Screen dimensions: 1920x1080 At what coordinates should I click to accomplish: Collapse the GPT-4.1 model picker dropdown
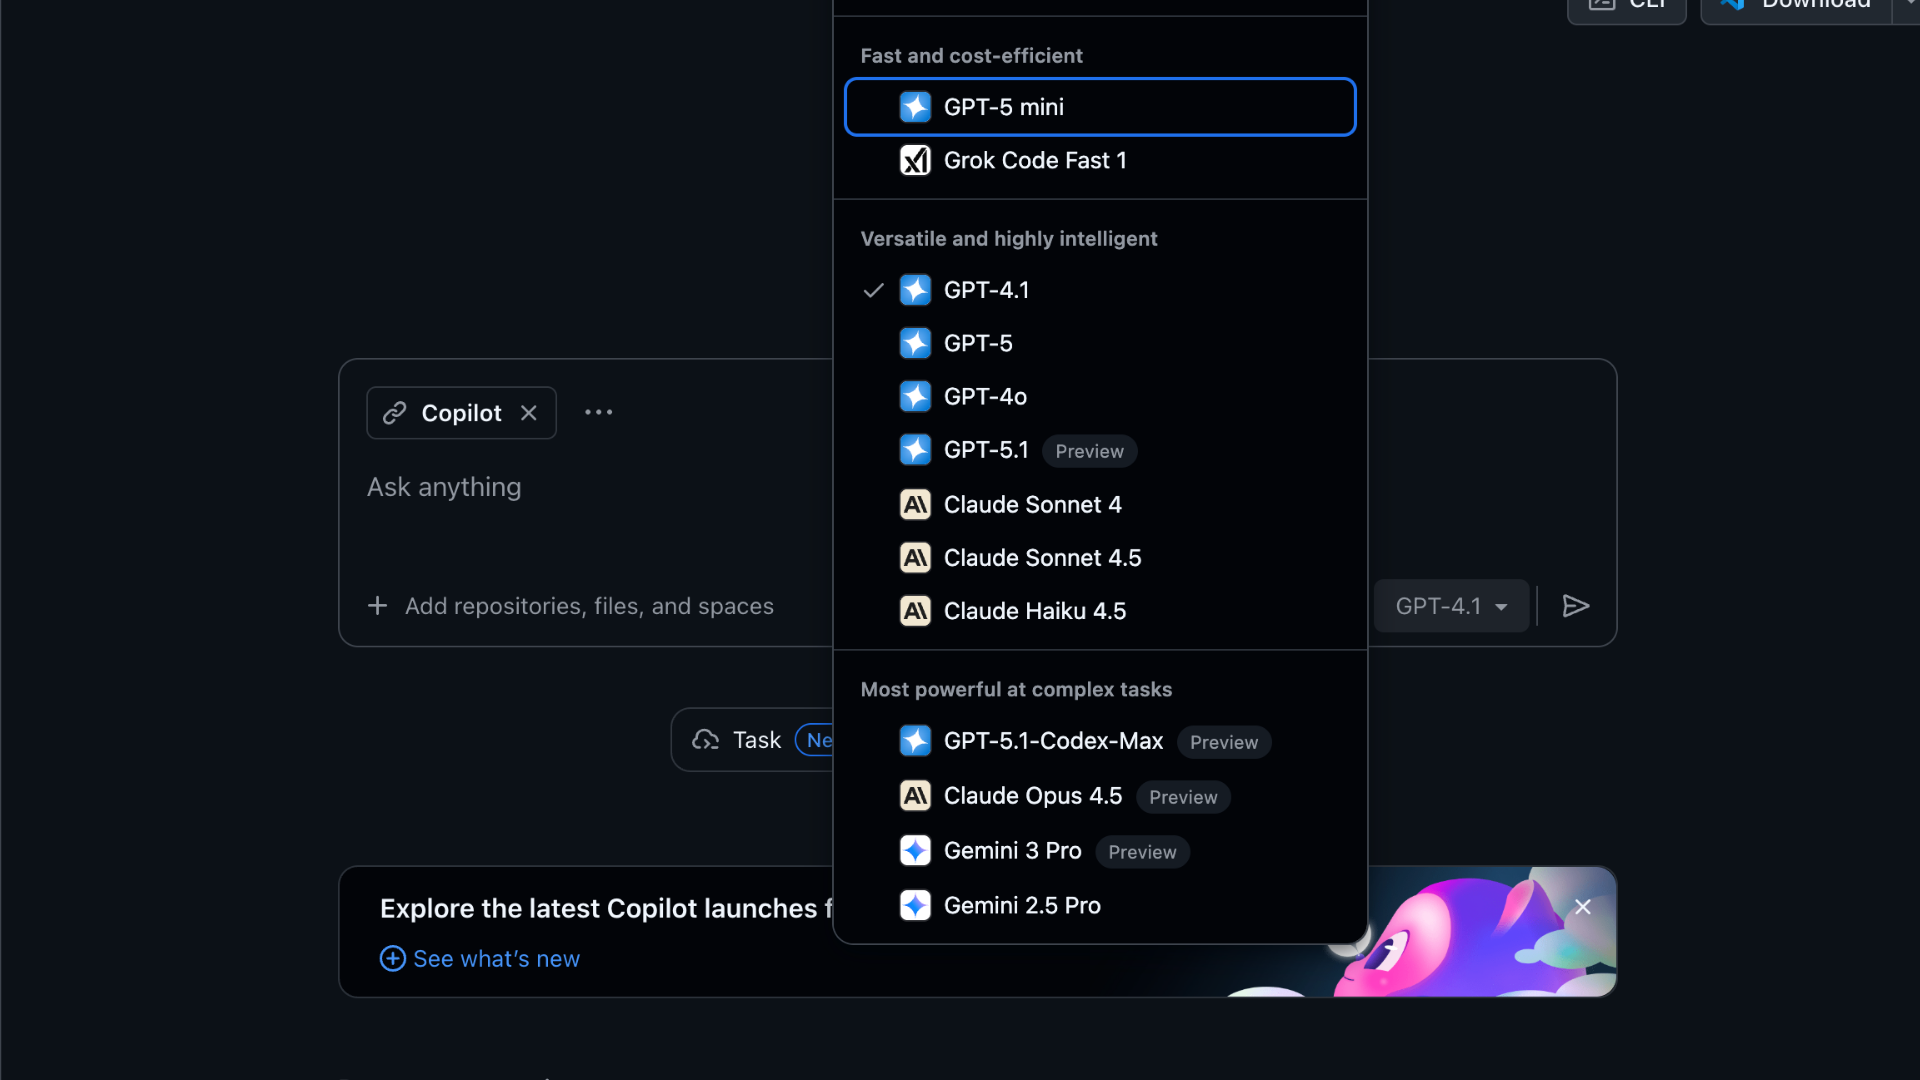point(1451,606)
